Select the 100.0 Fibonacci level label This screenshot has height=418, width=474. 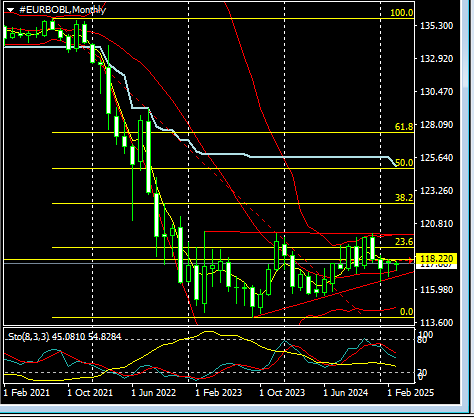(x=402, y=13)
